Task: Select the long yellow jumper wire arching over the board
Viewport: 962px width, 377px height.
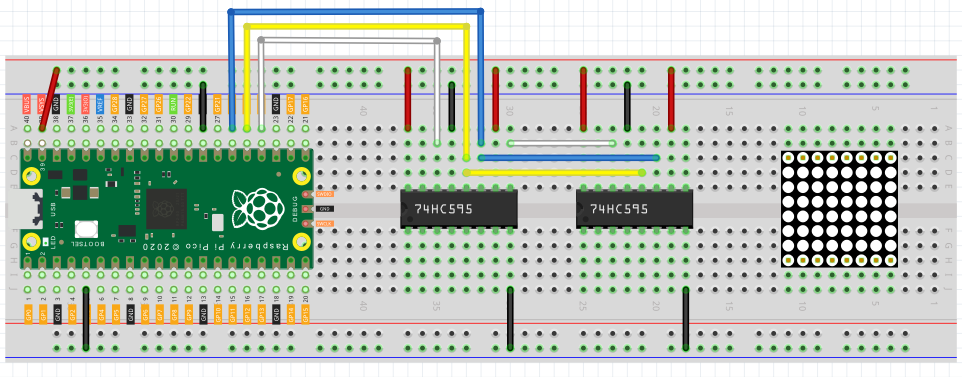Action: [356, 26]
